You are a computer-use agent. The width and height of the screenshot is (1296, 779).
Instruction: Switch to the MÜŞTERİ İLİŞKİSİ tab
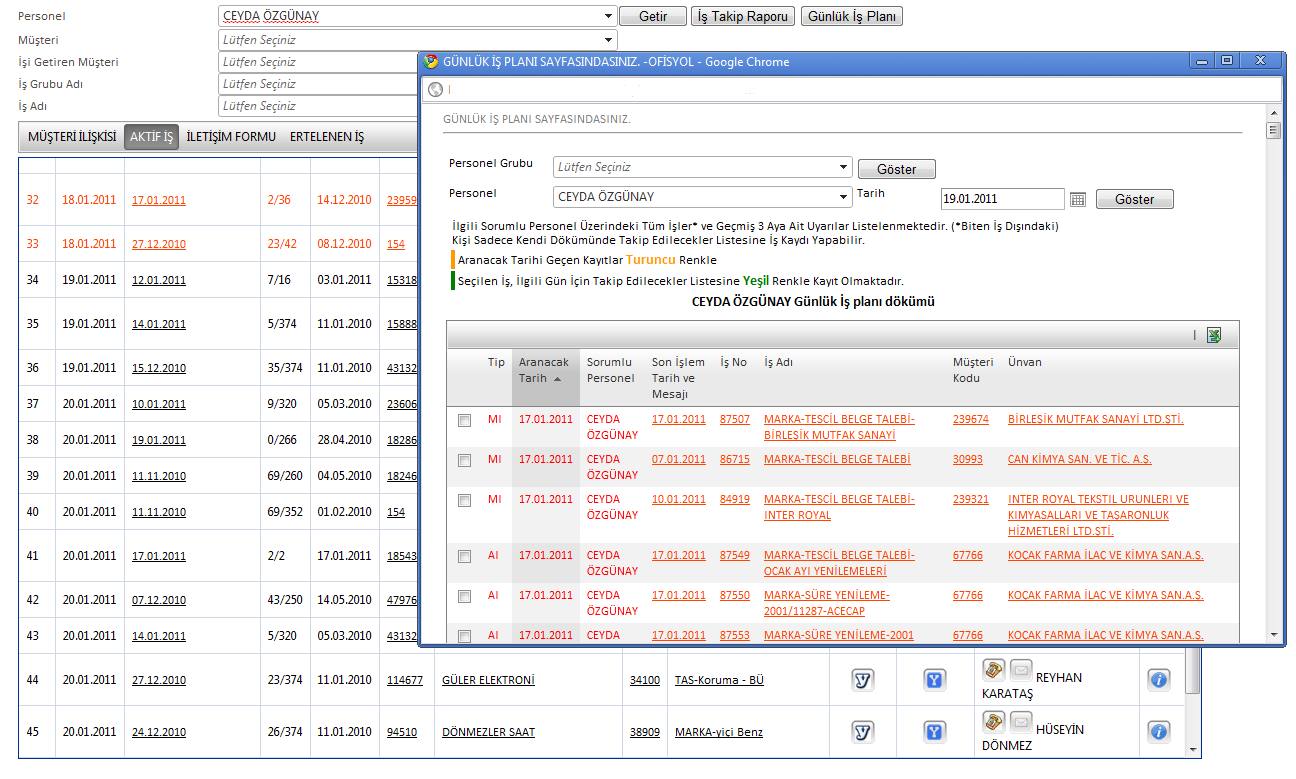(x=72, y=137)
